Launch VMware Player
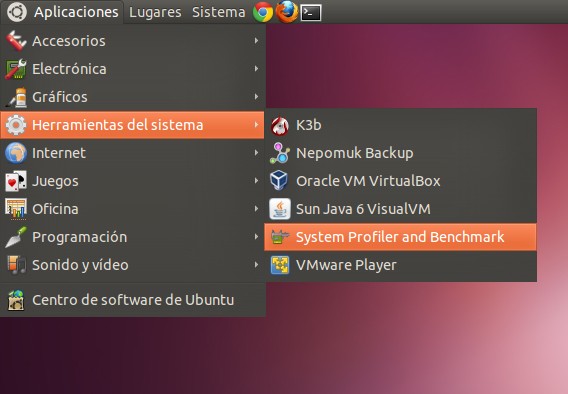 tap(400, 265)
